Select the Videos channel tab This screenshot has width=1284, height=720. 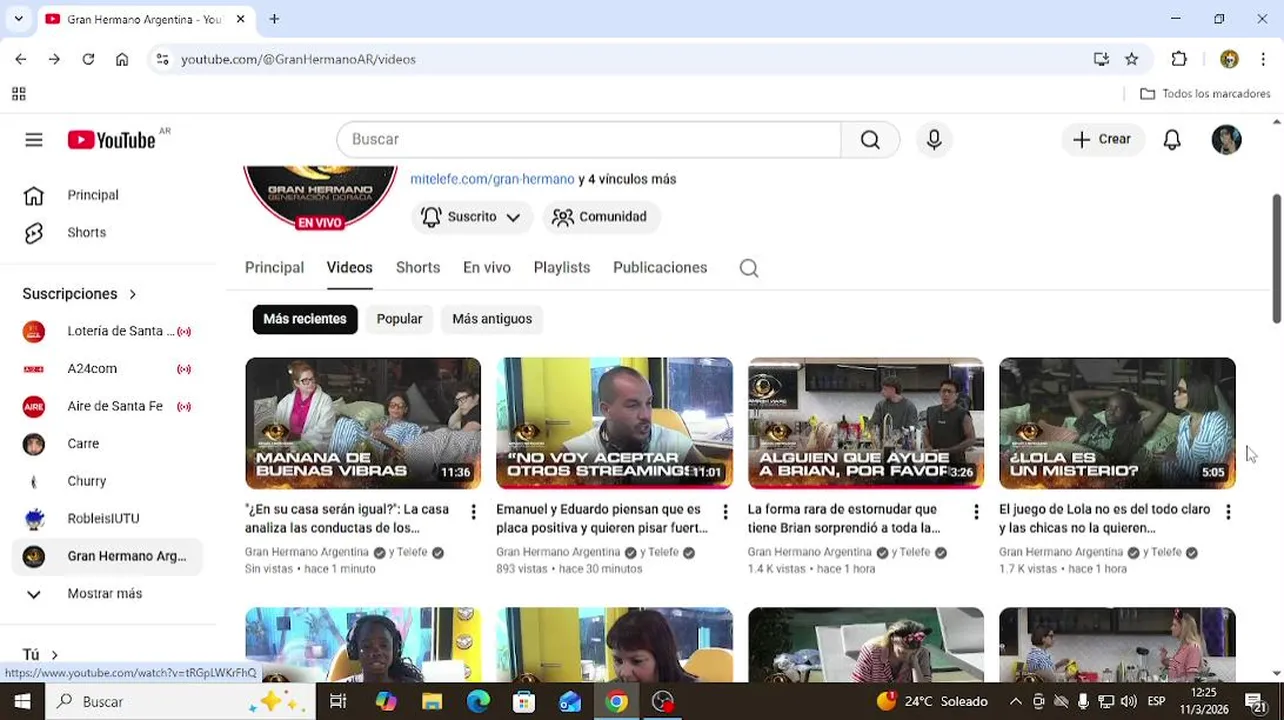point(349,268)
